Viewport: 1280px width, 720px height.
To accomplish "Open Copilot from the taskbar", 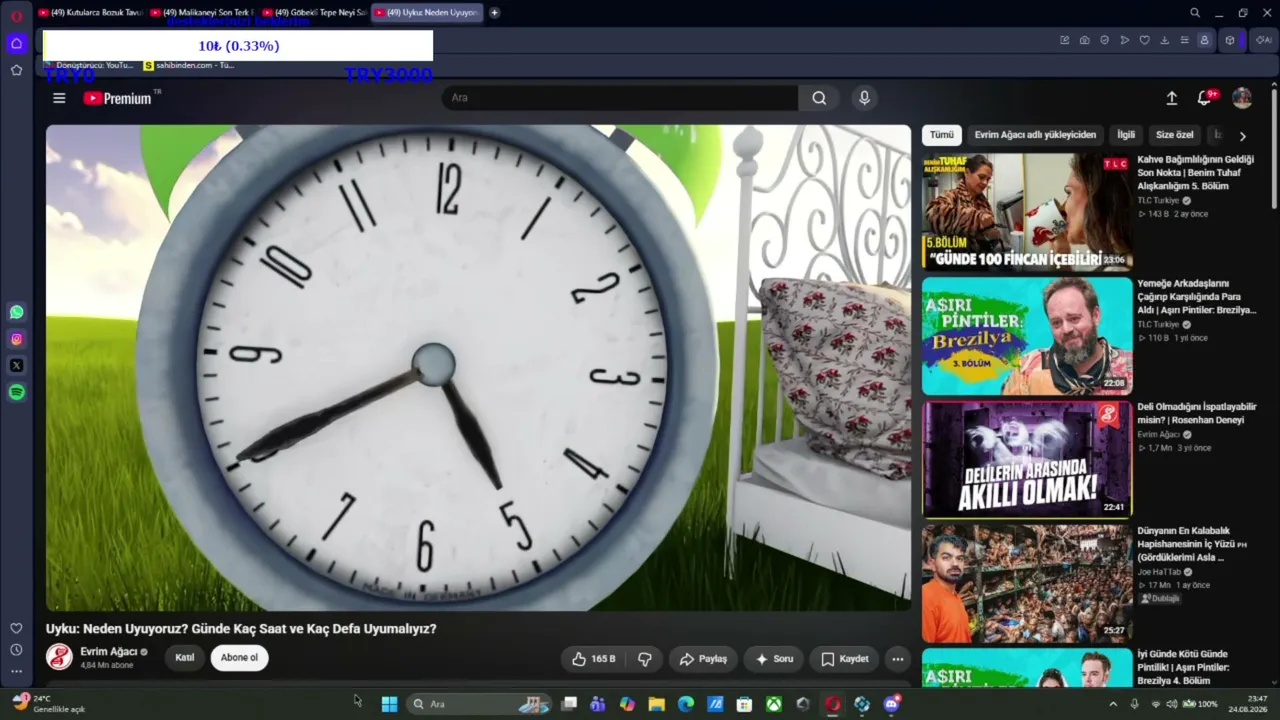I will coord(627,704).
